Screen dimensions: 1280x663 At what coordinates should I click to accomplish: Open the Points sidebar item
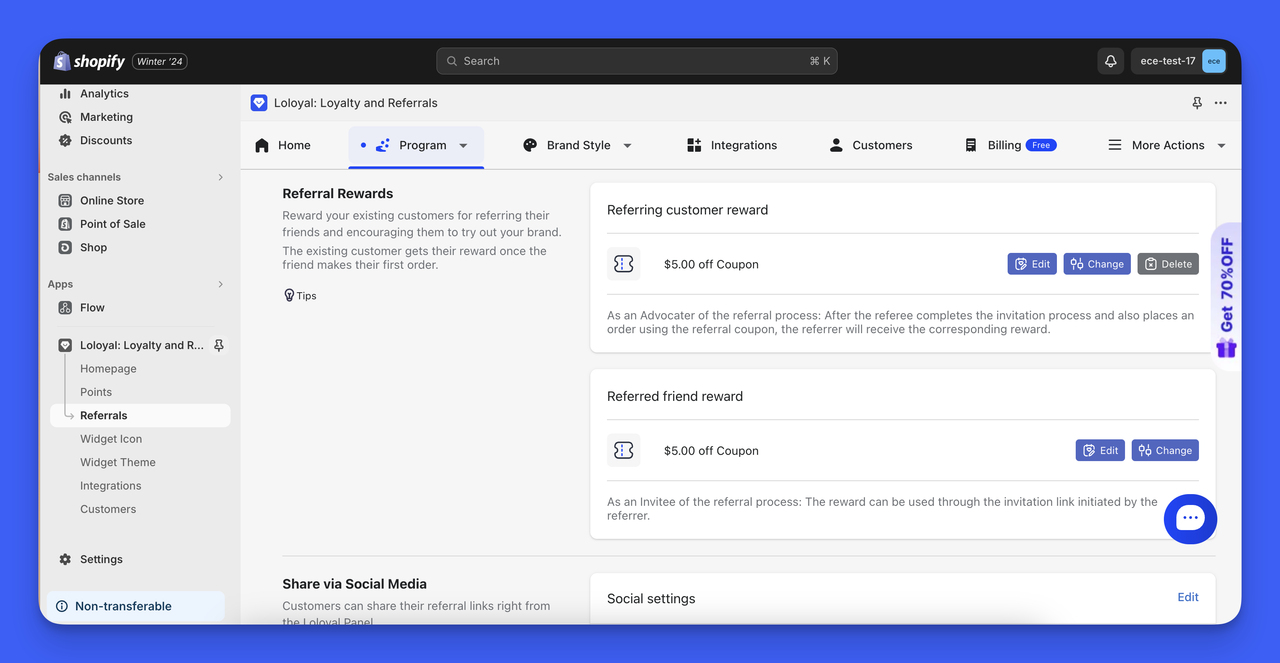point(96,392)
